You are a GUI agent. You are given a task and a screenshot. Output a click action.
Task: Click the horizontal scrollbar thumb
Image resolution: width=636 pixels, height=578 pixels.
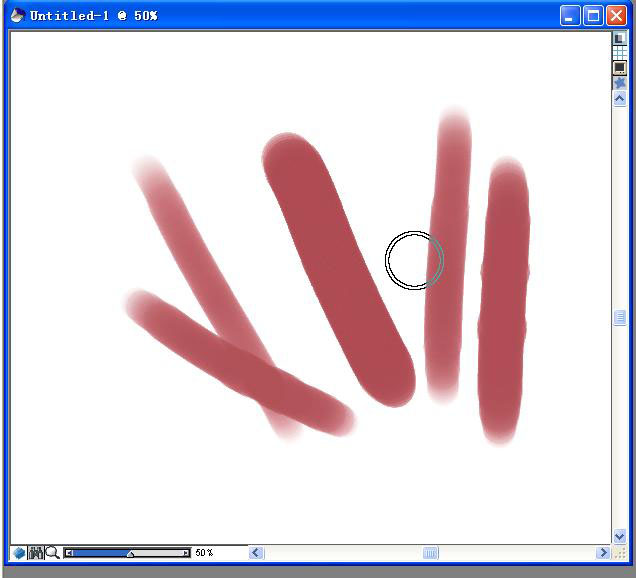coord(430,552)
